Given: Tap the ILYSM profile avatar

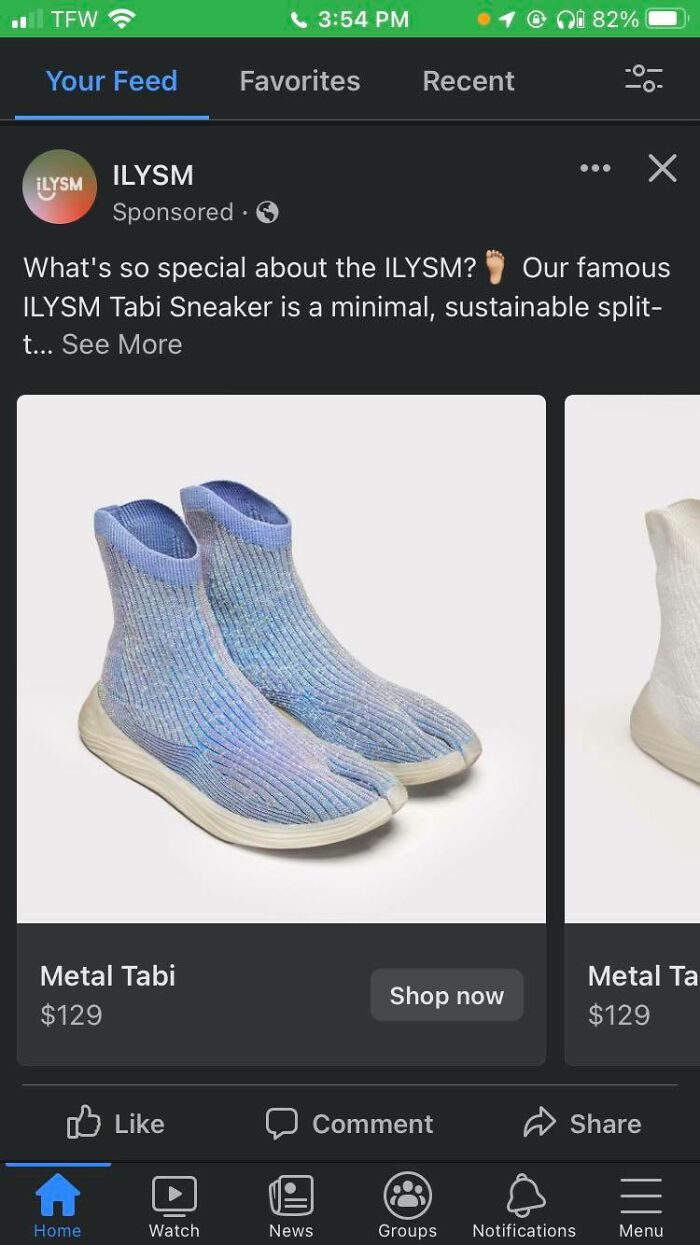Looking at the screenshot, I should click(x=59, y=187).
